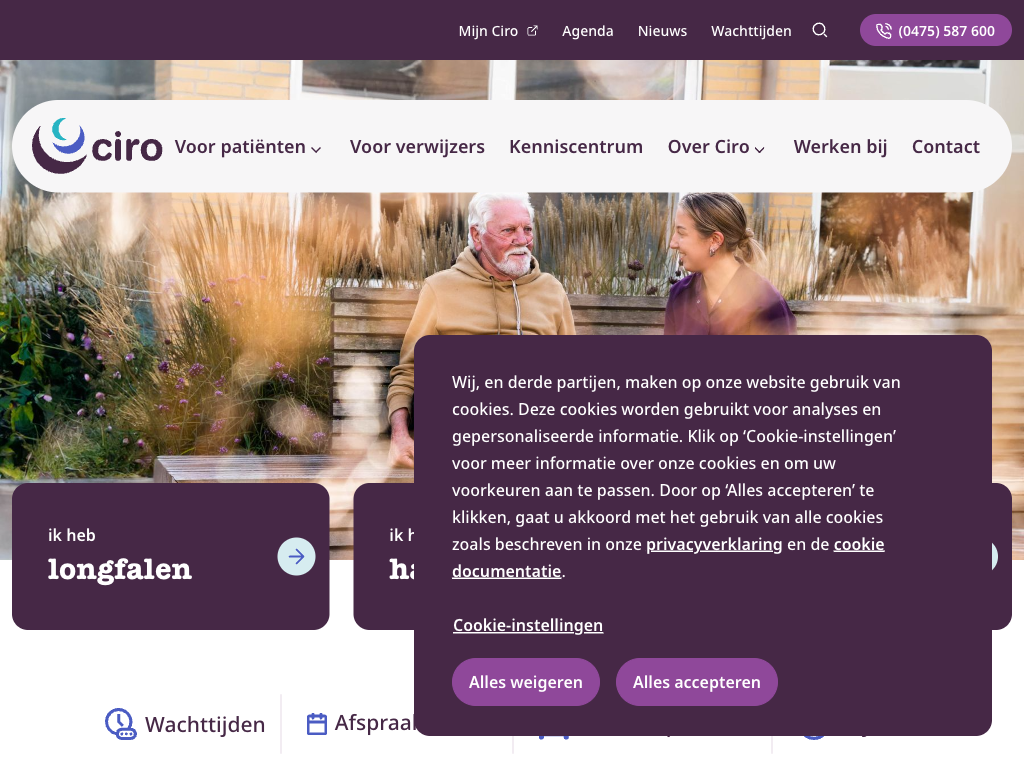This screenshot has width=1024, height=768.
Task: Select Contact in the main navigation
Action: pyautogui.click(x=946, y=147)
